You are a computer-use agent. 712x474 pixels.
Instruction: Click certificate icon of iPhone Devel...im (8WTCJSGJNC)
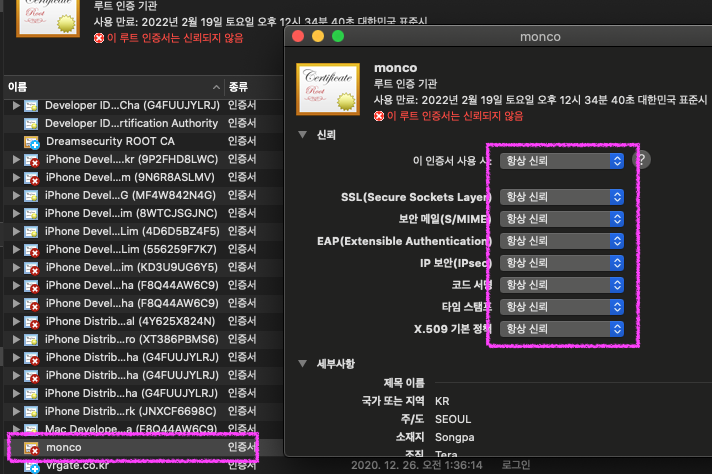31,213
